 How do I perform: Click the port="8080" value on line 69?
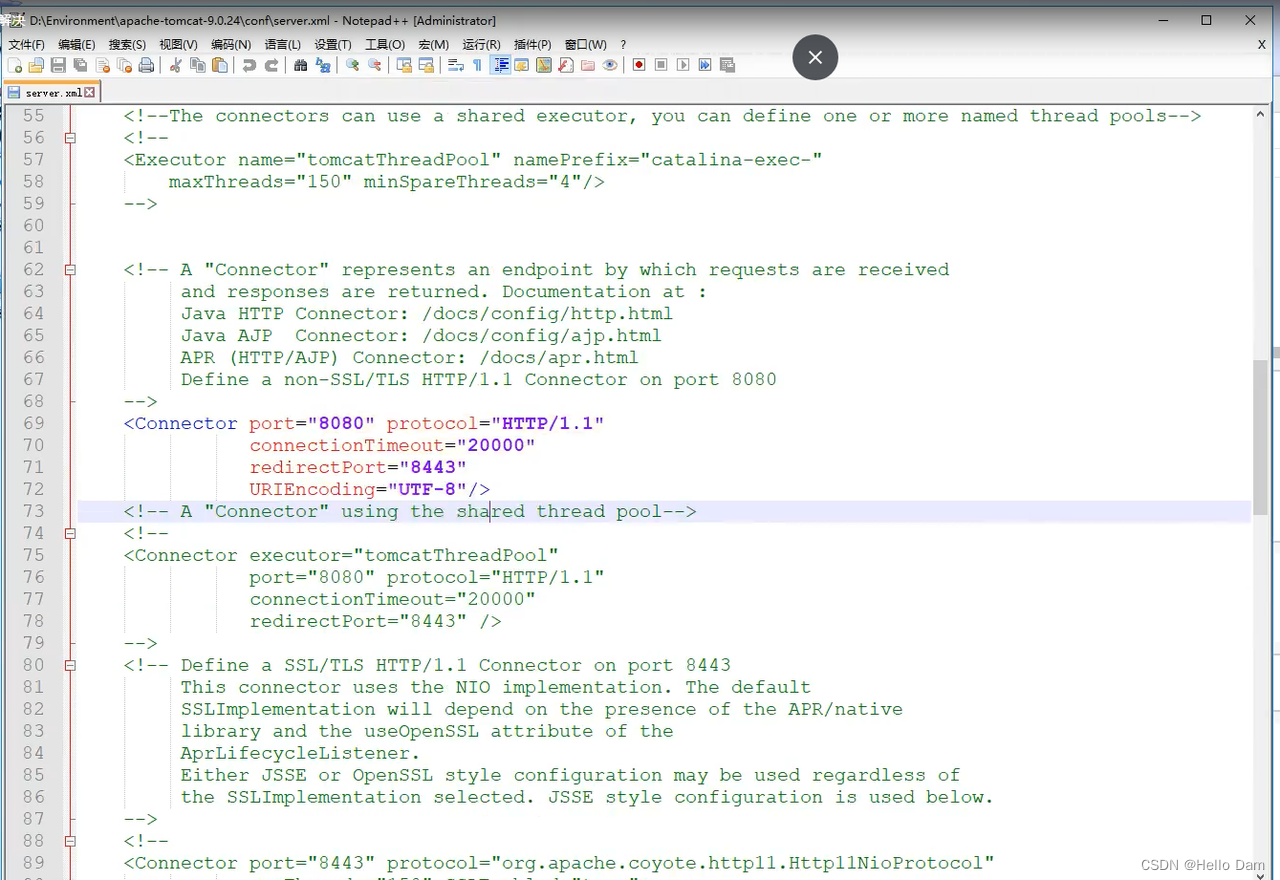(x=312, y=423)
